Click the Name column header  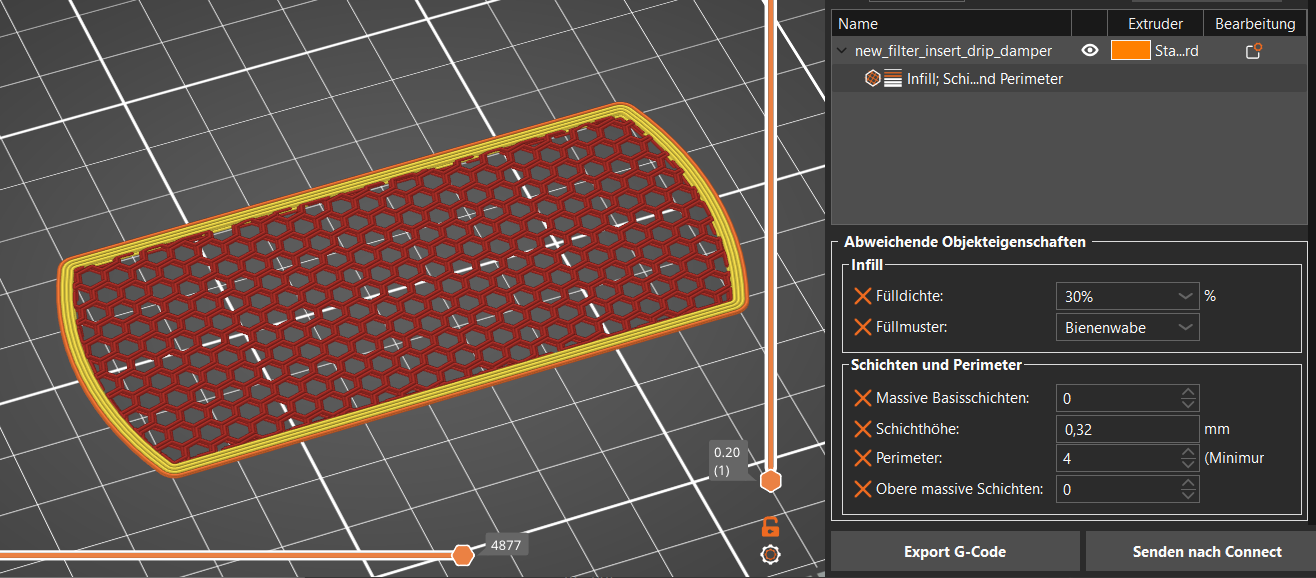tap(951, 23)
